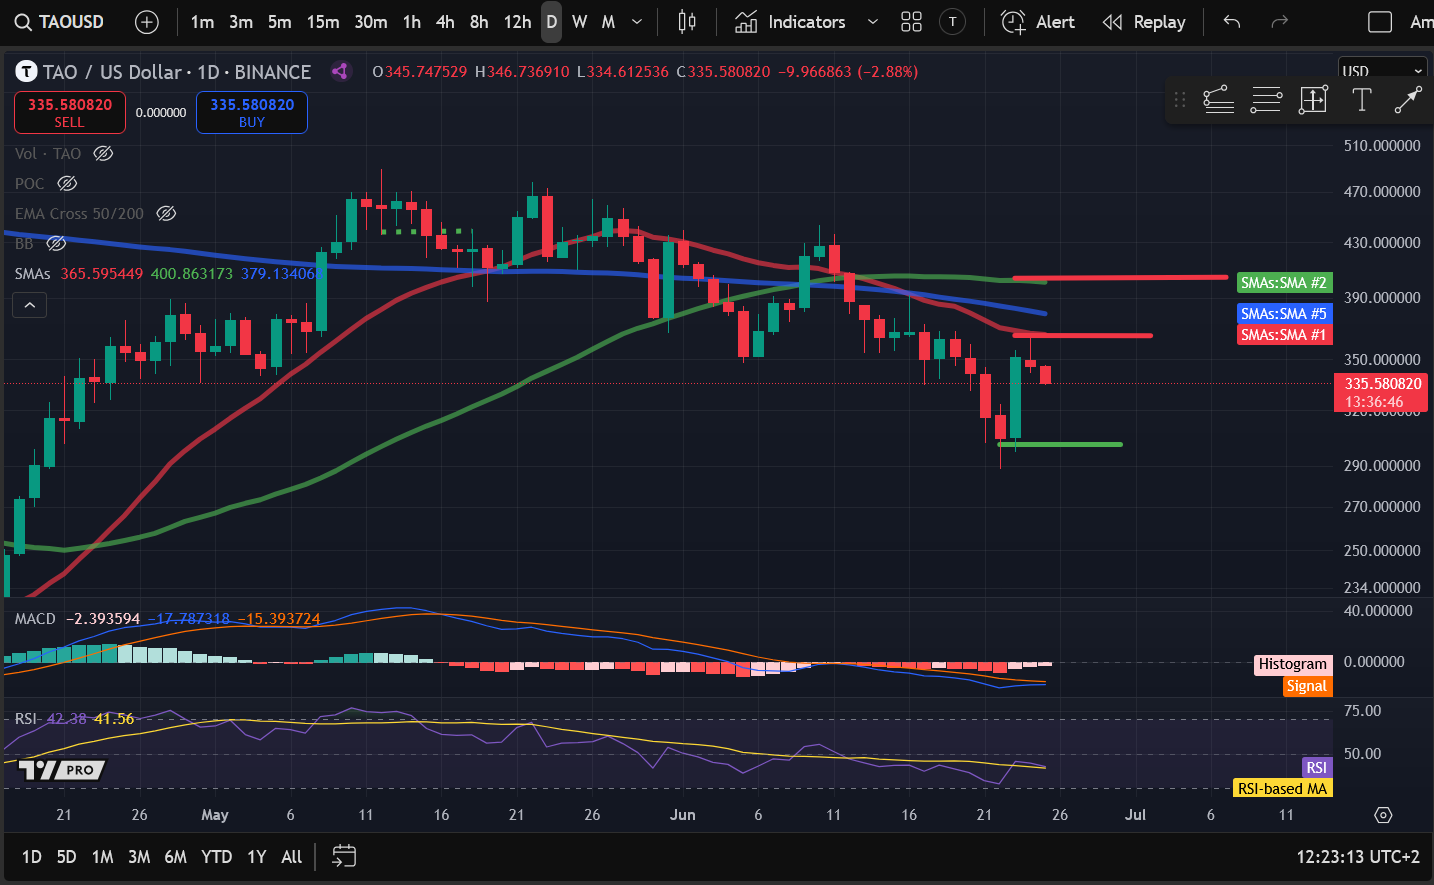Select the monthly M timeframe
The image size is (1434, 885).
pos(608,22)
